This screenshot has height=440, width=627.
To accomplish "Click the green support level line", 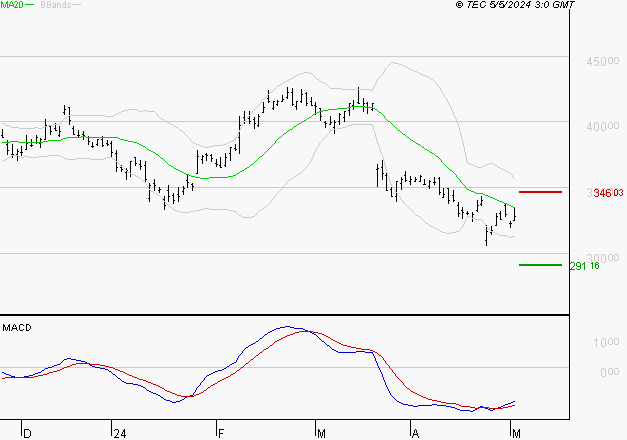I will point(540,265).
